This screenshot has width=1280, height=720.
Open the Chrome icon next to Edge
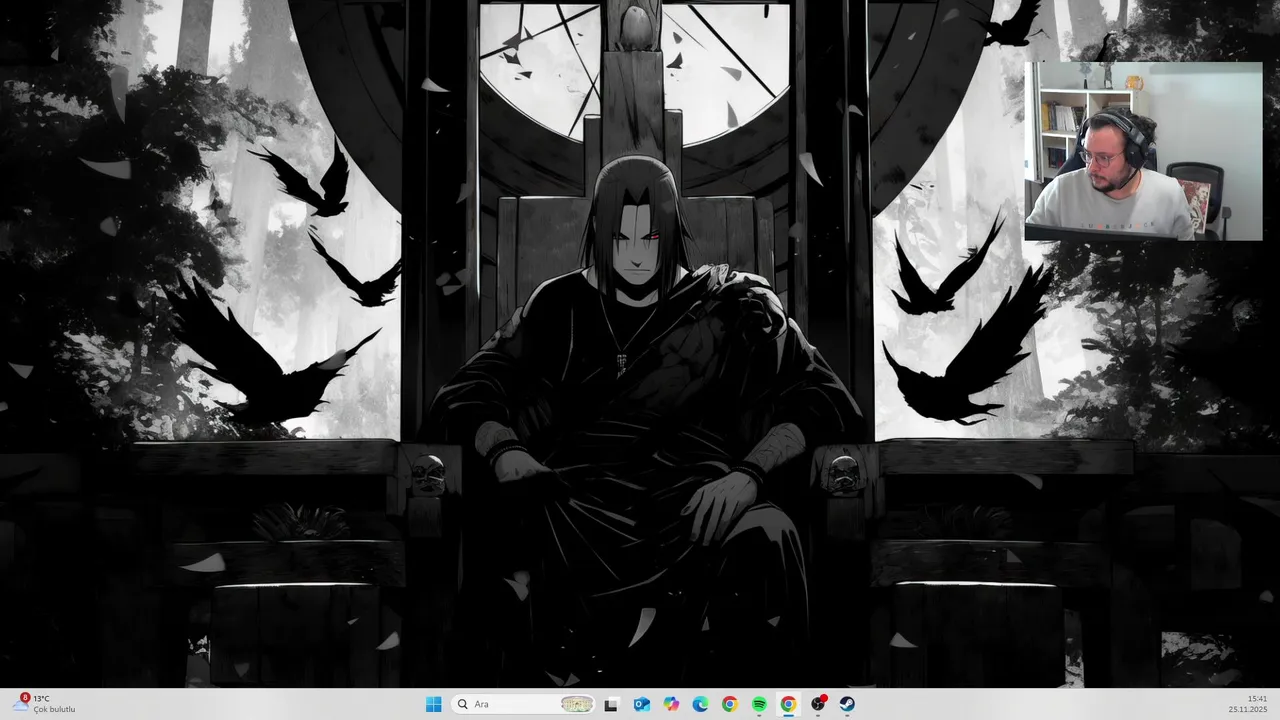click(729, 704)
